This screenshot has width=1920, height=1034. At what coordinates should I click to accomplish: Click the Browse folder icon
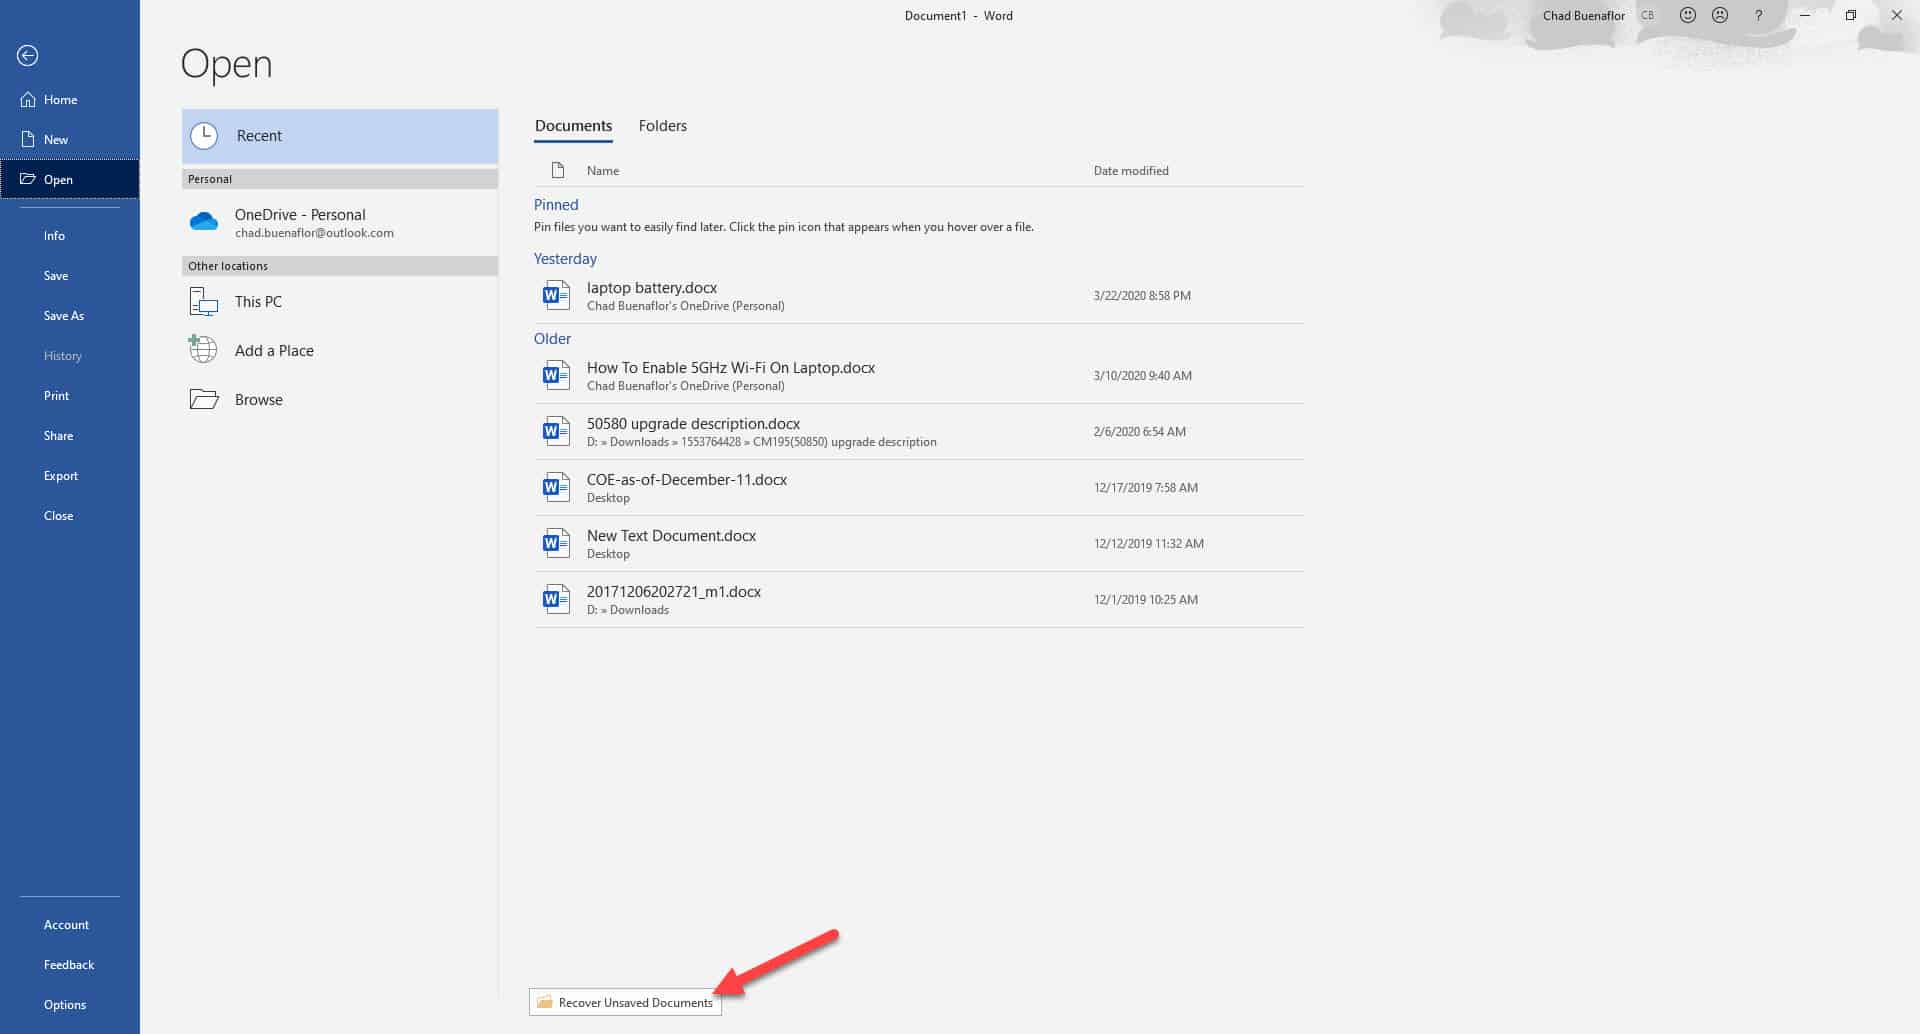204,400
